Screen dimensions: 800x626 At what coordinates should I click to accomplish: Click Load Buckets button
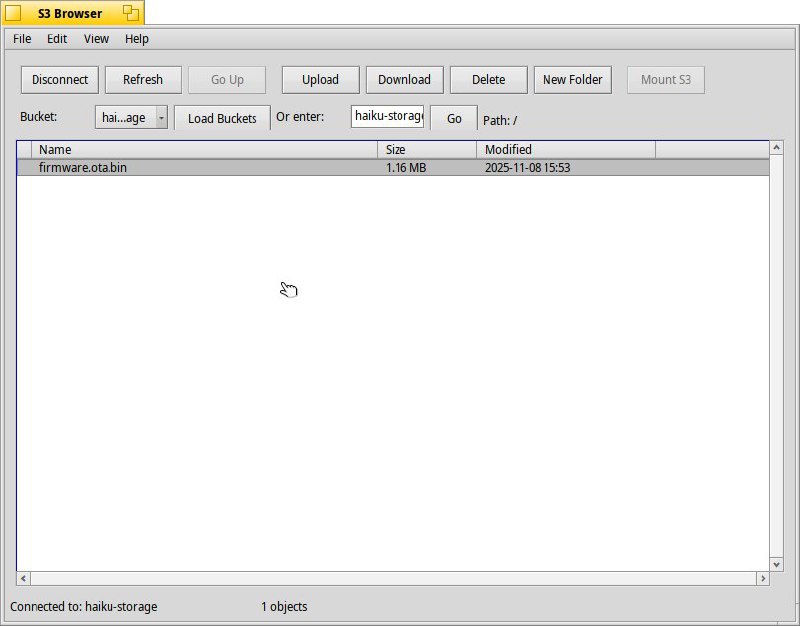click(x=222, y=118)
